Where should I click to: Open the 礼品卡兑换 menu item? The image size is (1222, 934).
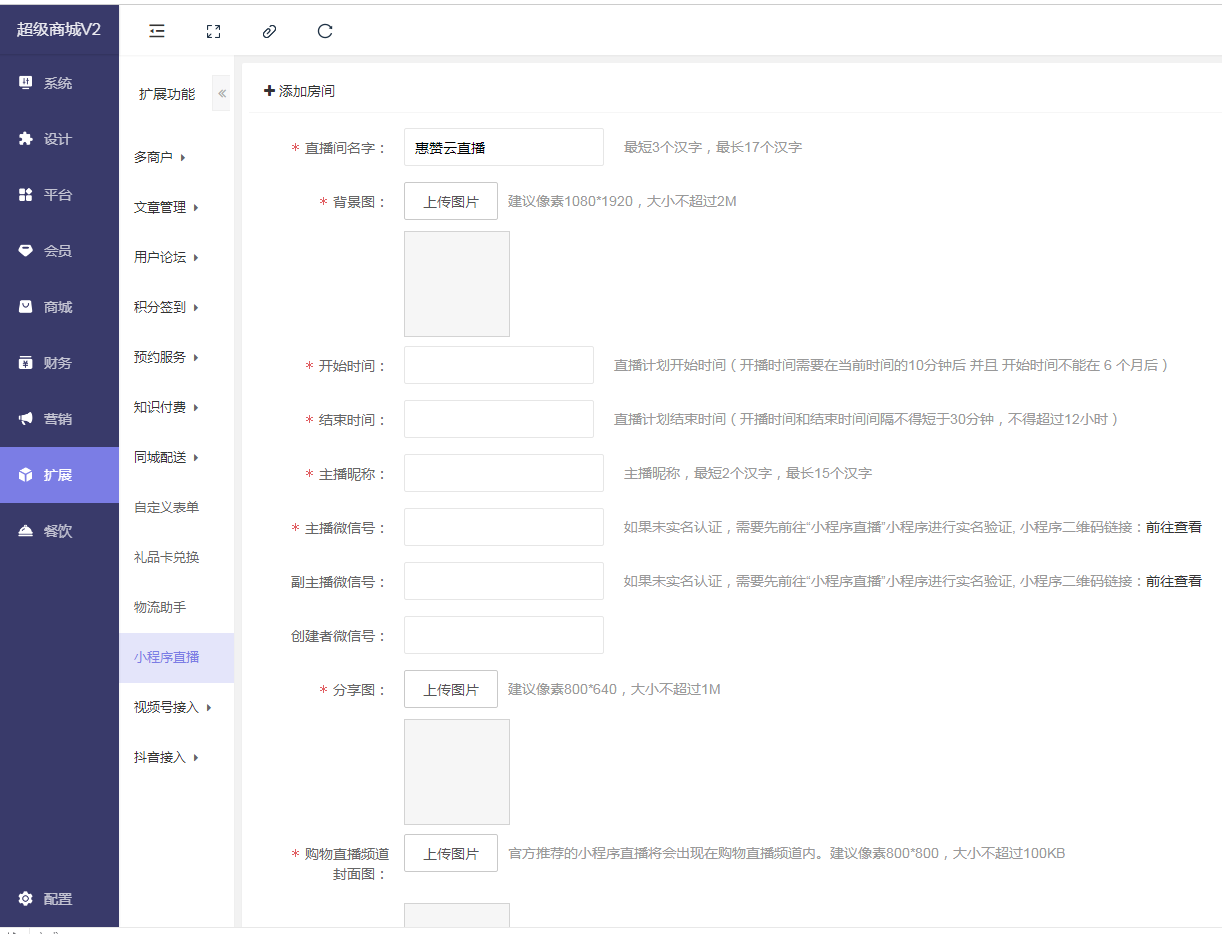[x=166, y=557]
